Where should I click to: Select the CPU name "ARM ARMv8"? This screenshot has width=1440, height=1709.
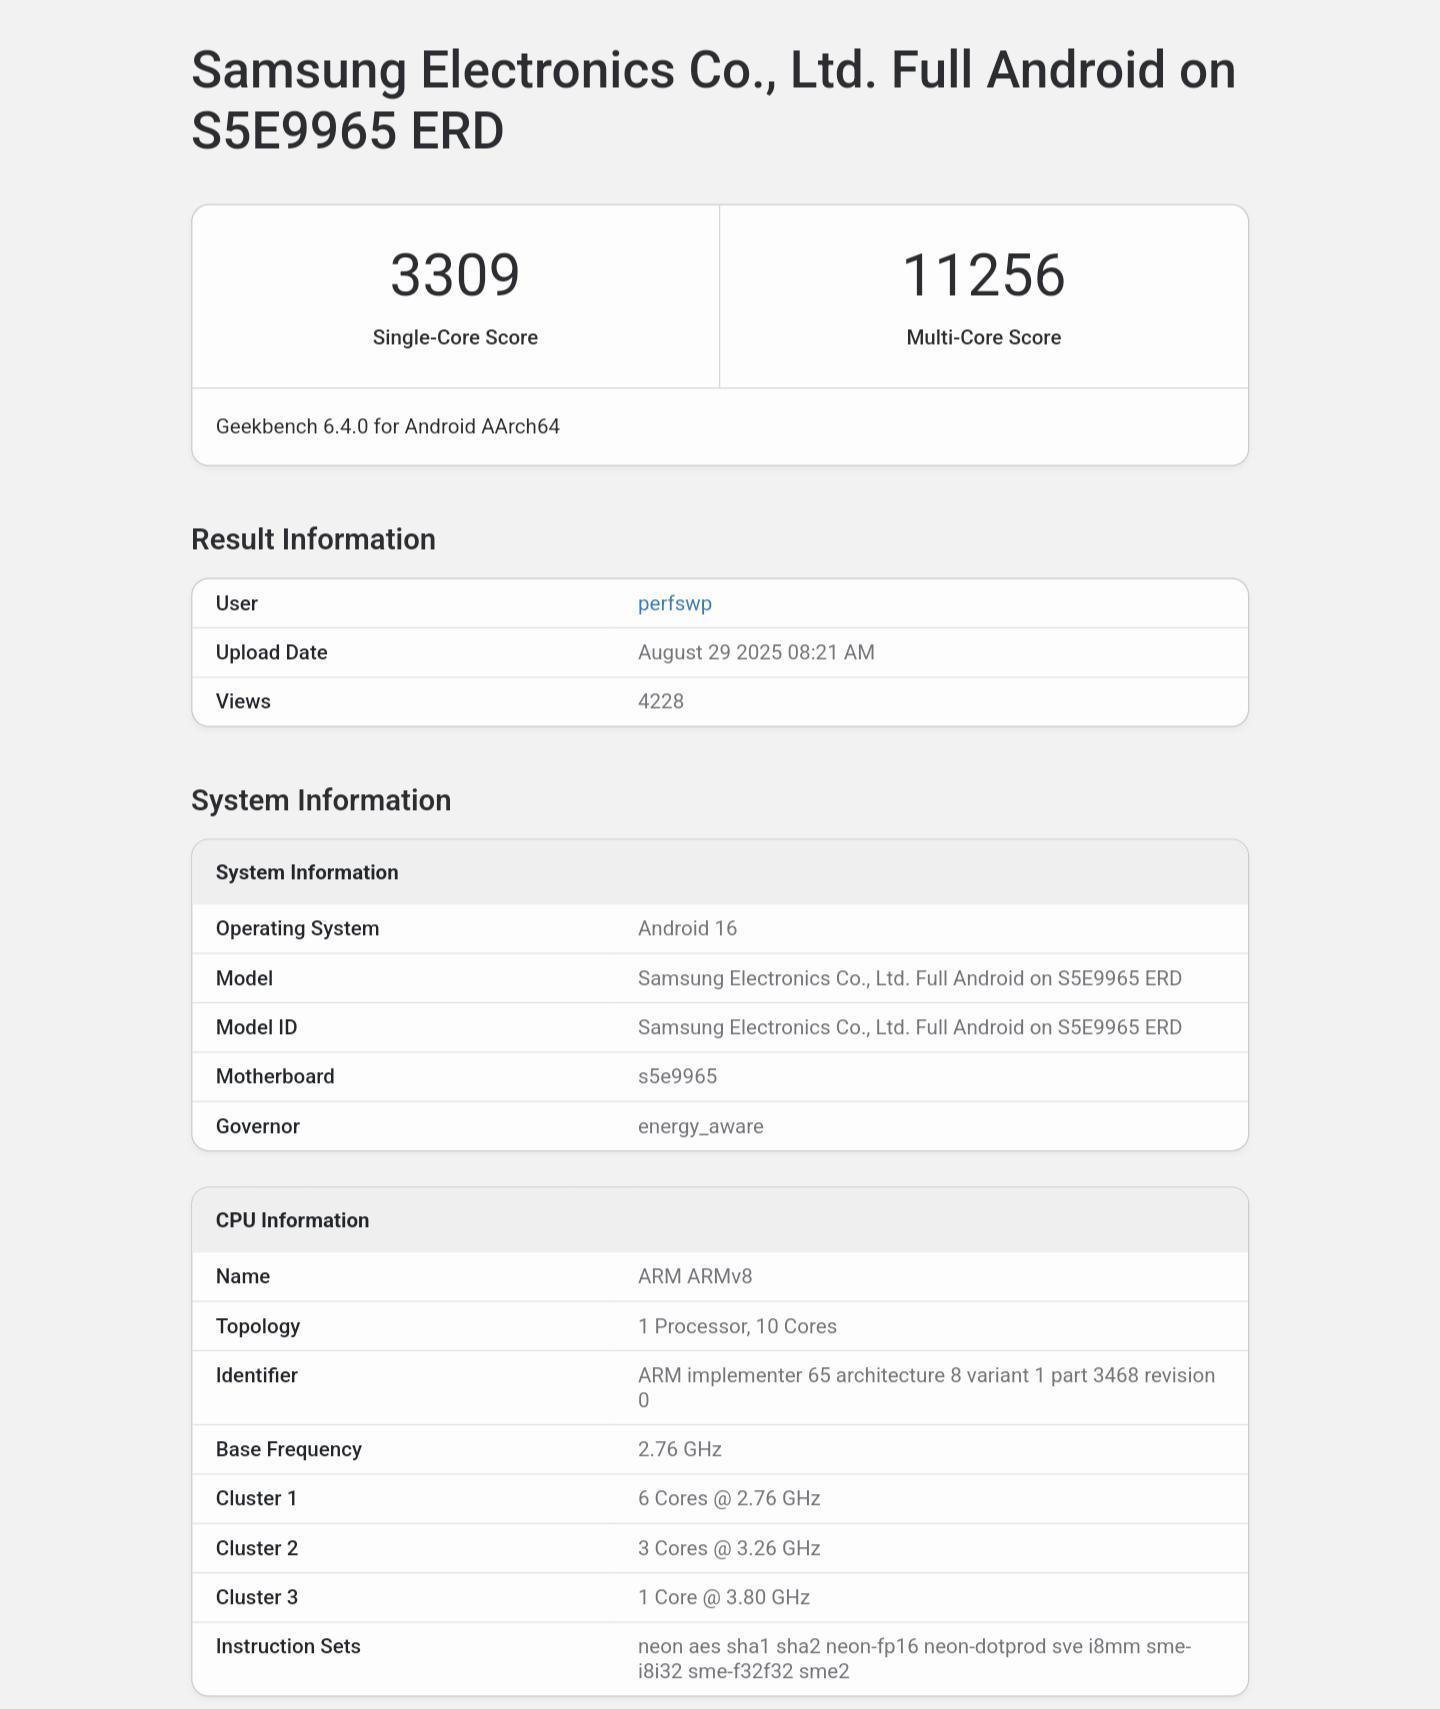695,1276
